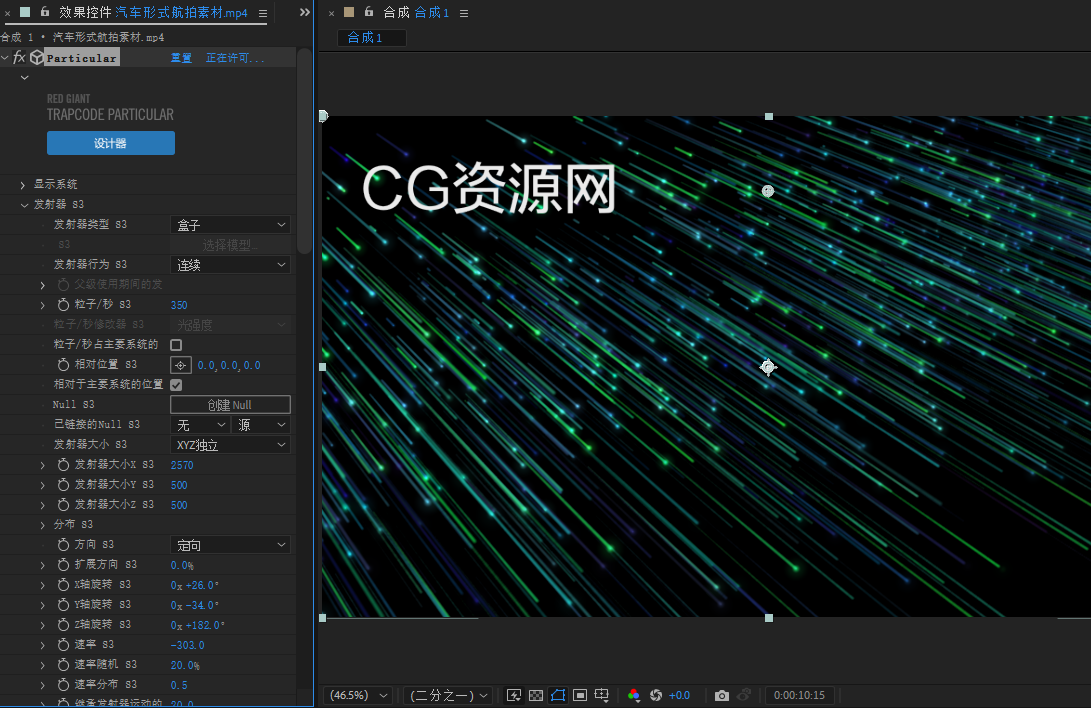
Task: Collapse the 发射器 S3 section
Action: 24,204
